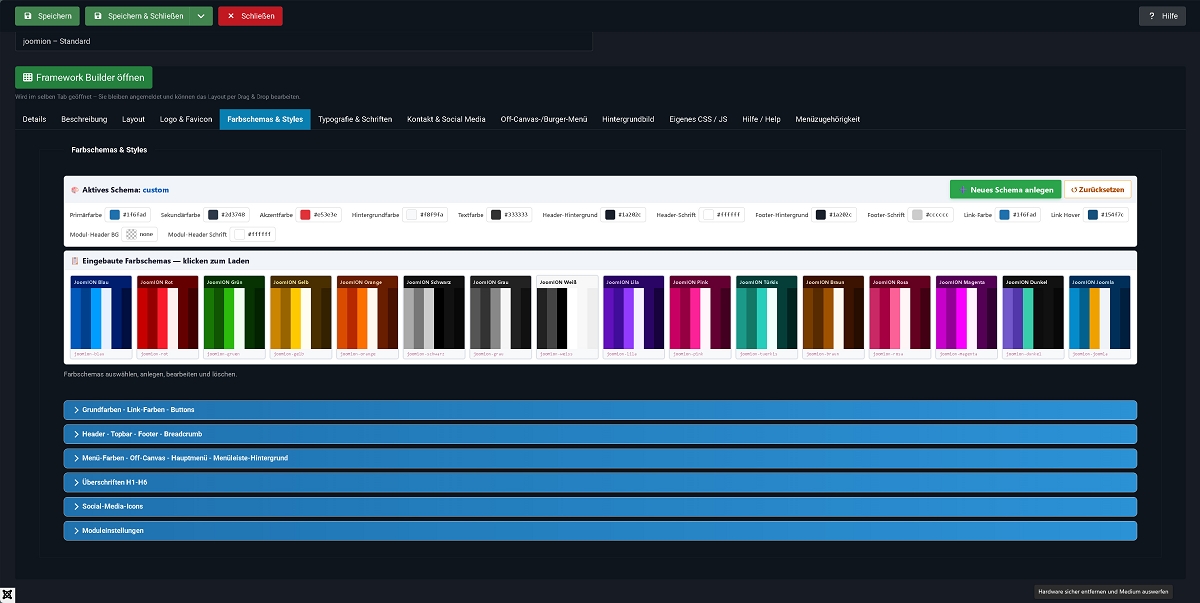Image resolution: width=1200 pixels, height=603 pixels.
Task: Edit the Footer-Hintergrund color swatch
Action: click(821, 215)
